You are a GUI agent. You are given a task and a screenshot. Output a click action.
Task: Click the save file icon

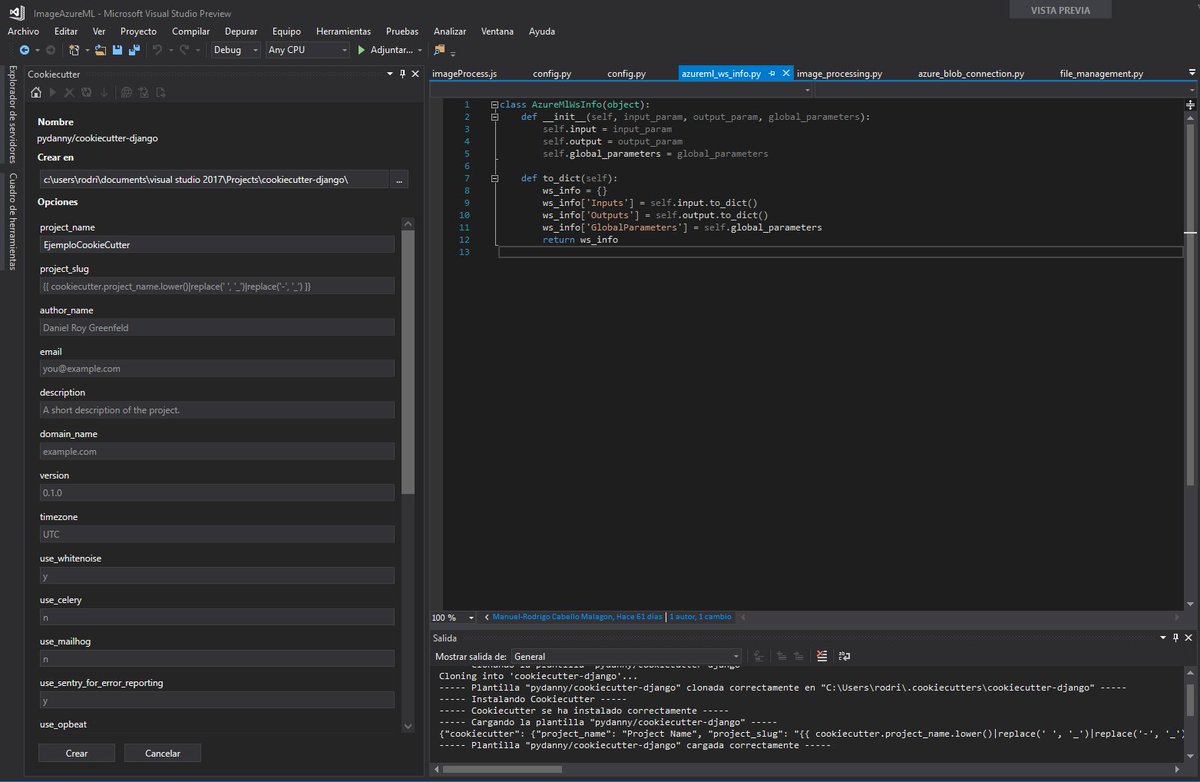(117, 50)
